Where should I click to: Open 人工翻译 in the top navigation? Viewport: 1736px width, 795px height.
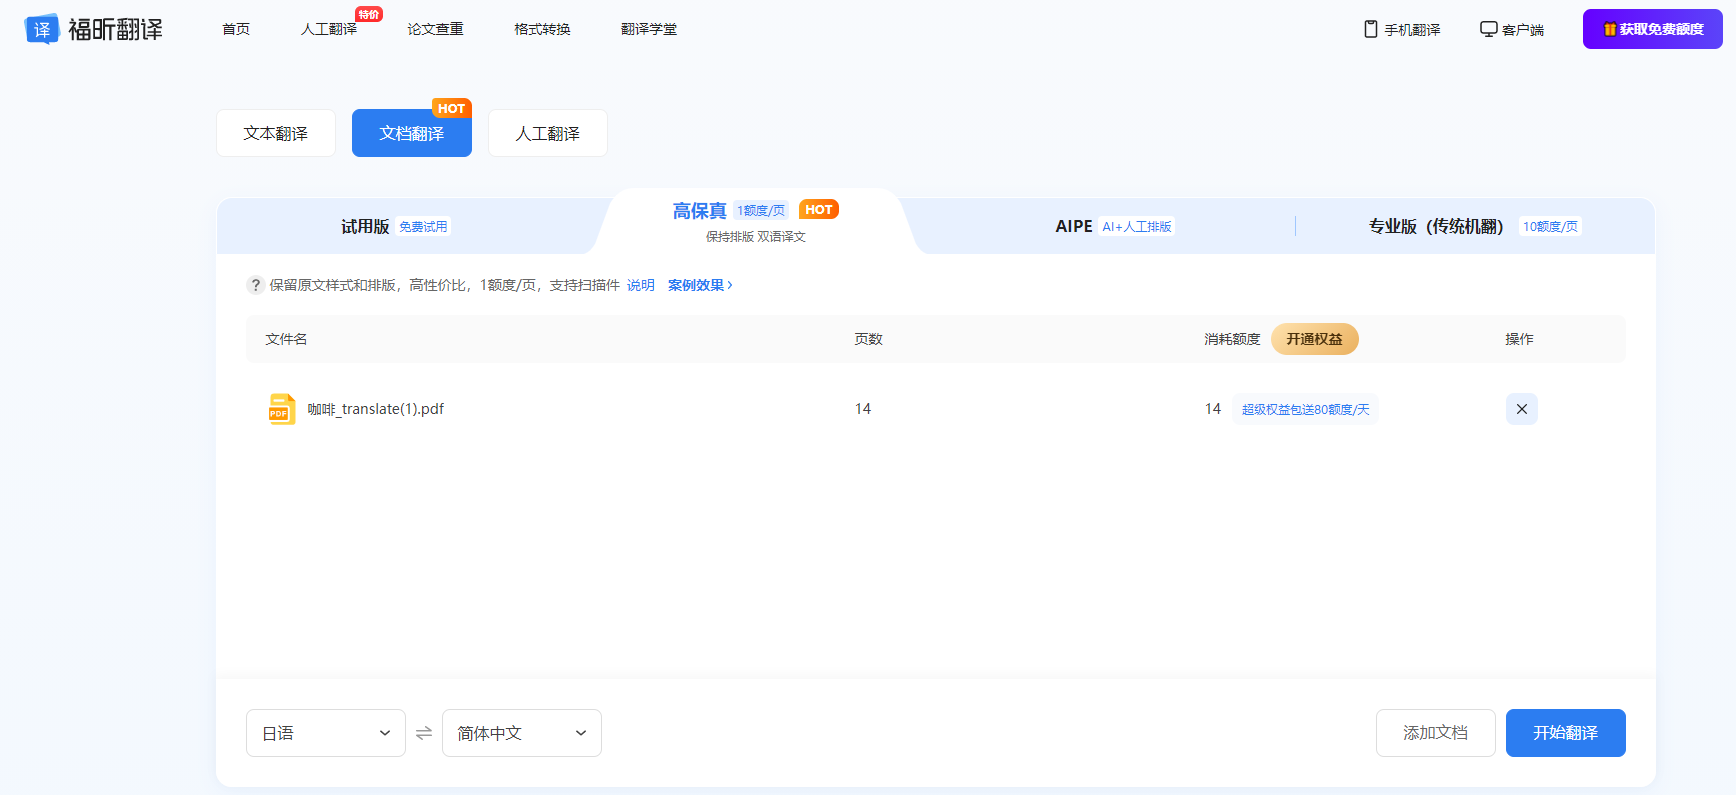click(329, 29)
